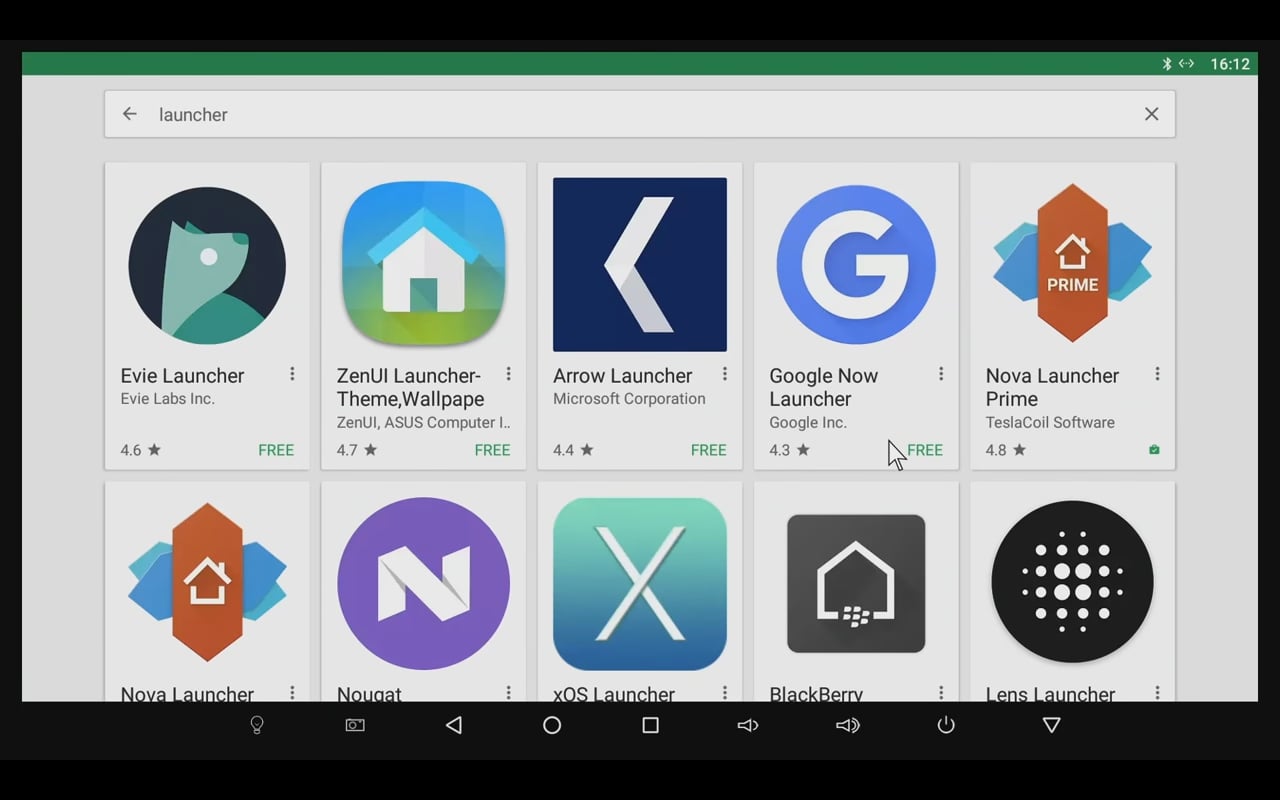The image size is (1280, 800).
Task: Collapse navigation bar with down arrow
Action: click(x=1051, y=725)
